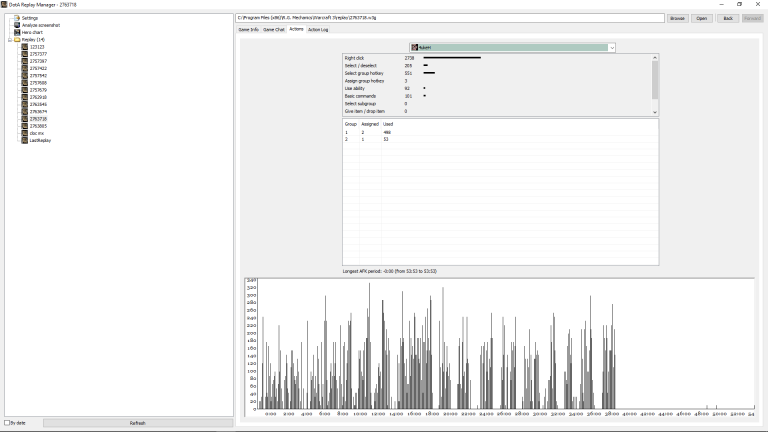Click the Refresh button
The width and height of the screenshot is (768, 432).
pos(138,423)
